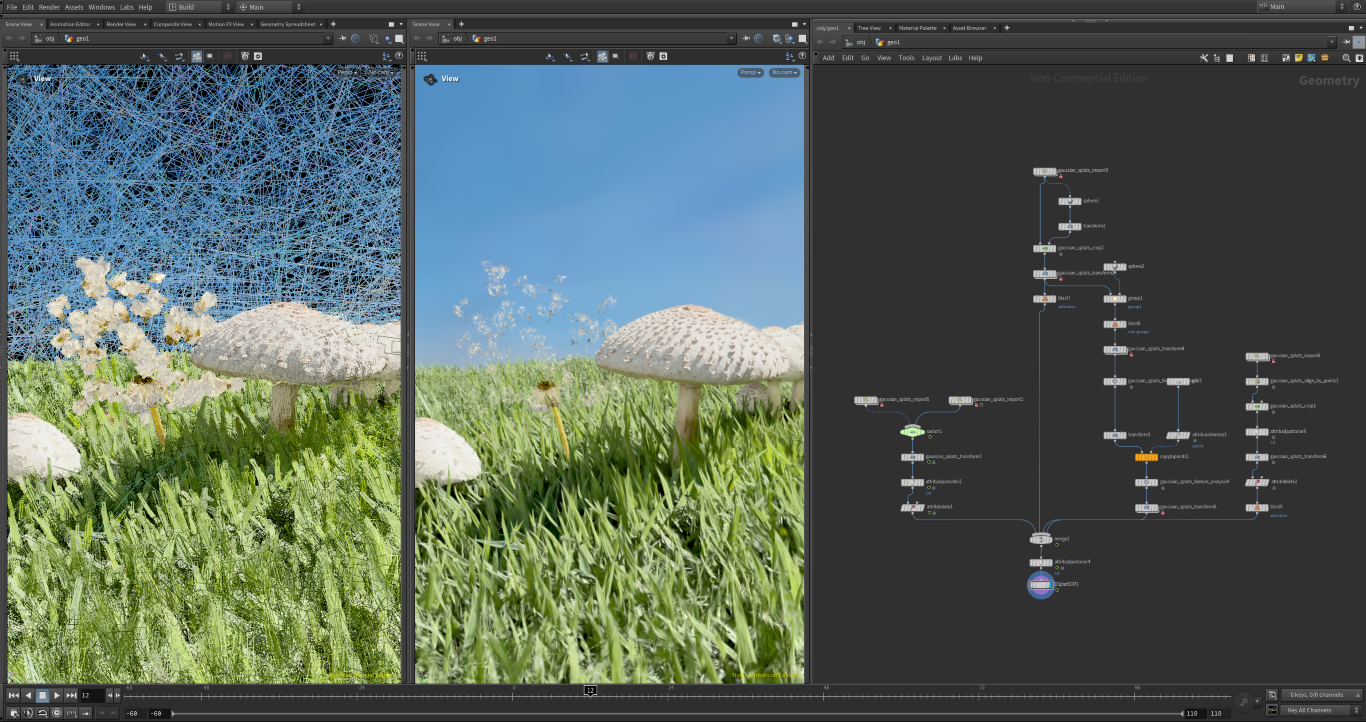Switch to the Animation Editor tab

tap(69, 24)
